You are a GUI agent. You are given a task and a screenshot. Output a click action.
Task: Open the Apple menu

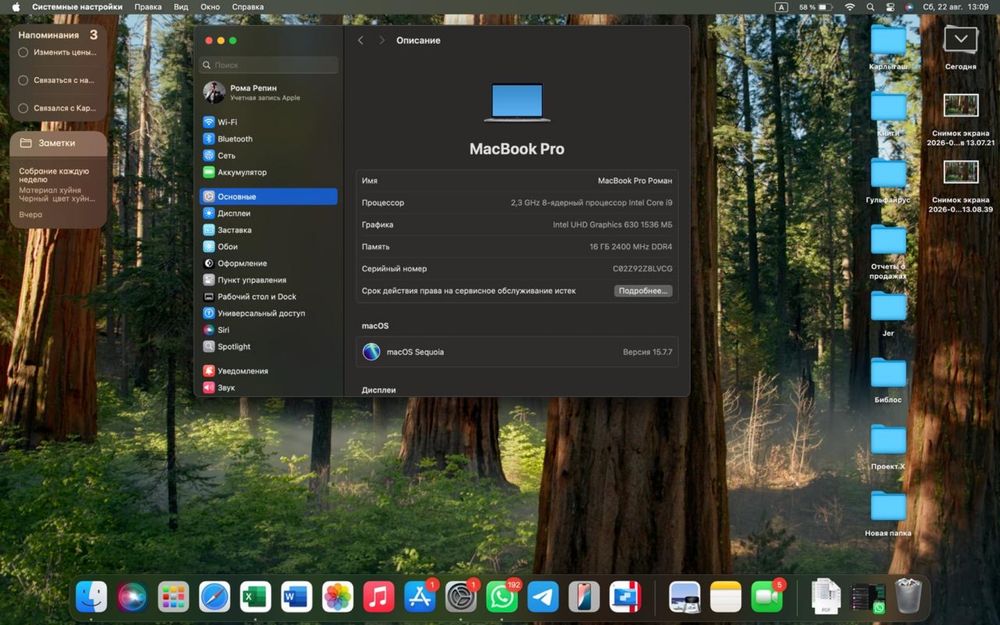pyautogui.click(x=16, y=7)
